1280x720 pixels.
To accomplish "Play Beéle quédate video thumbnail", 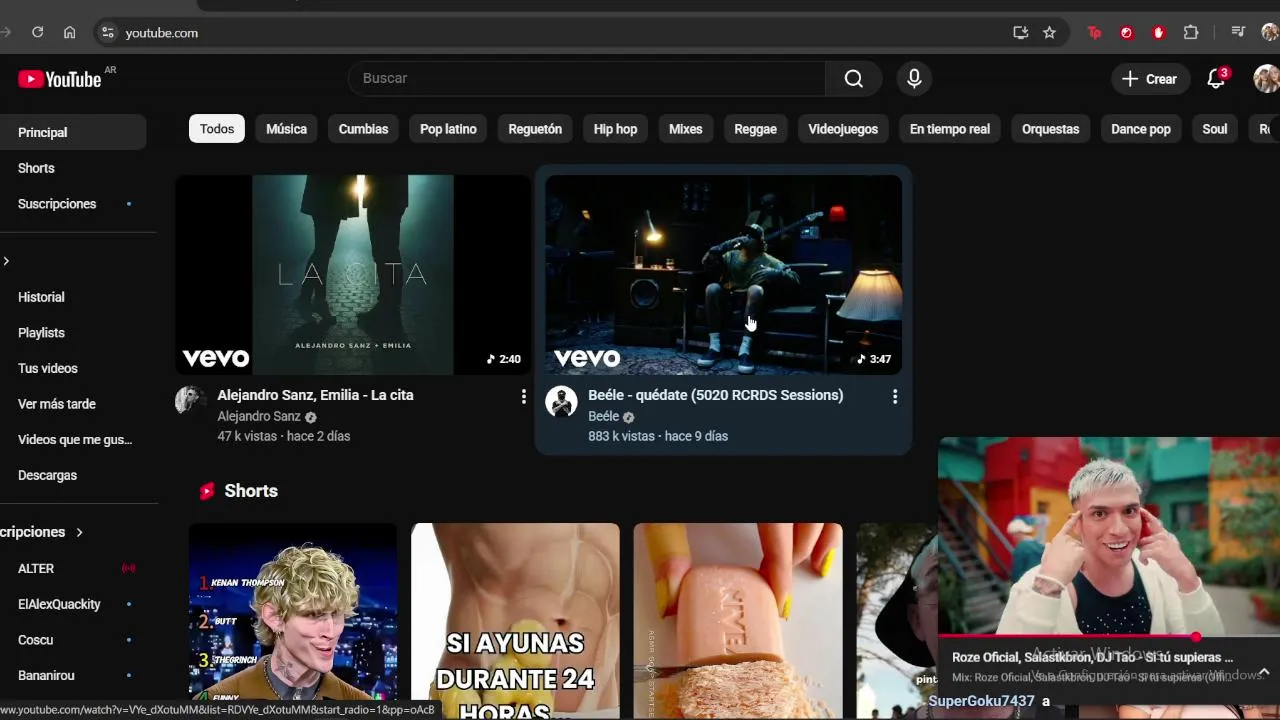I will click(724, 275).
